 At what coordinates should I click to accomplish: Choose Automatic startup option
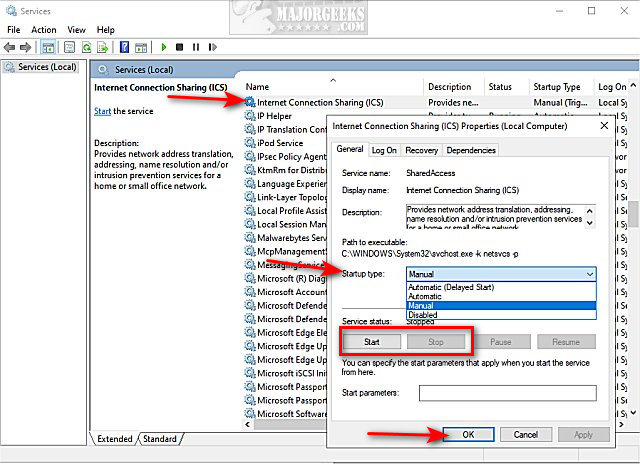501,296
